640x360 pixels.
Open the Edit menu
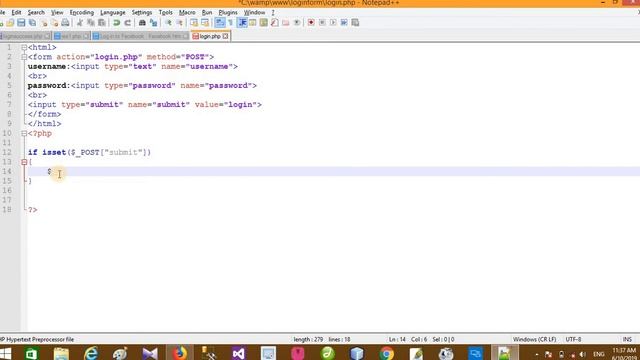[16, 13]
